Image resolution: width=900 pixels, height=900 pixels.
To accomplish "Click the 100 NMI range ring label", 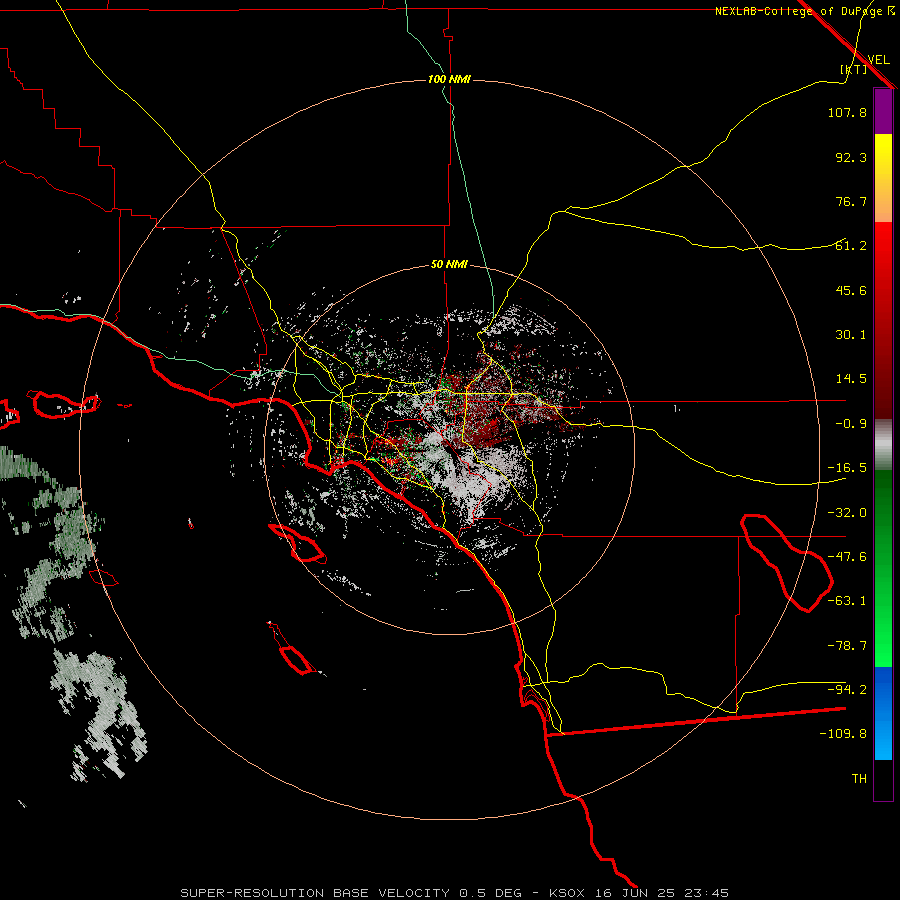I will 449,79.
